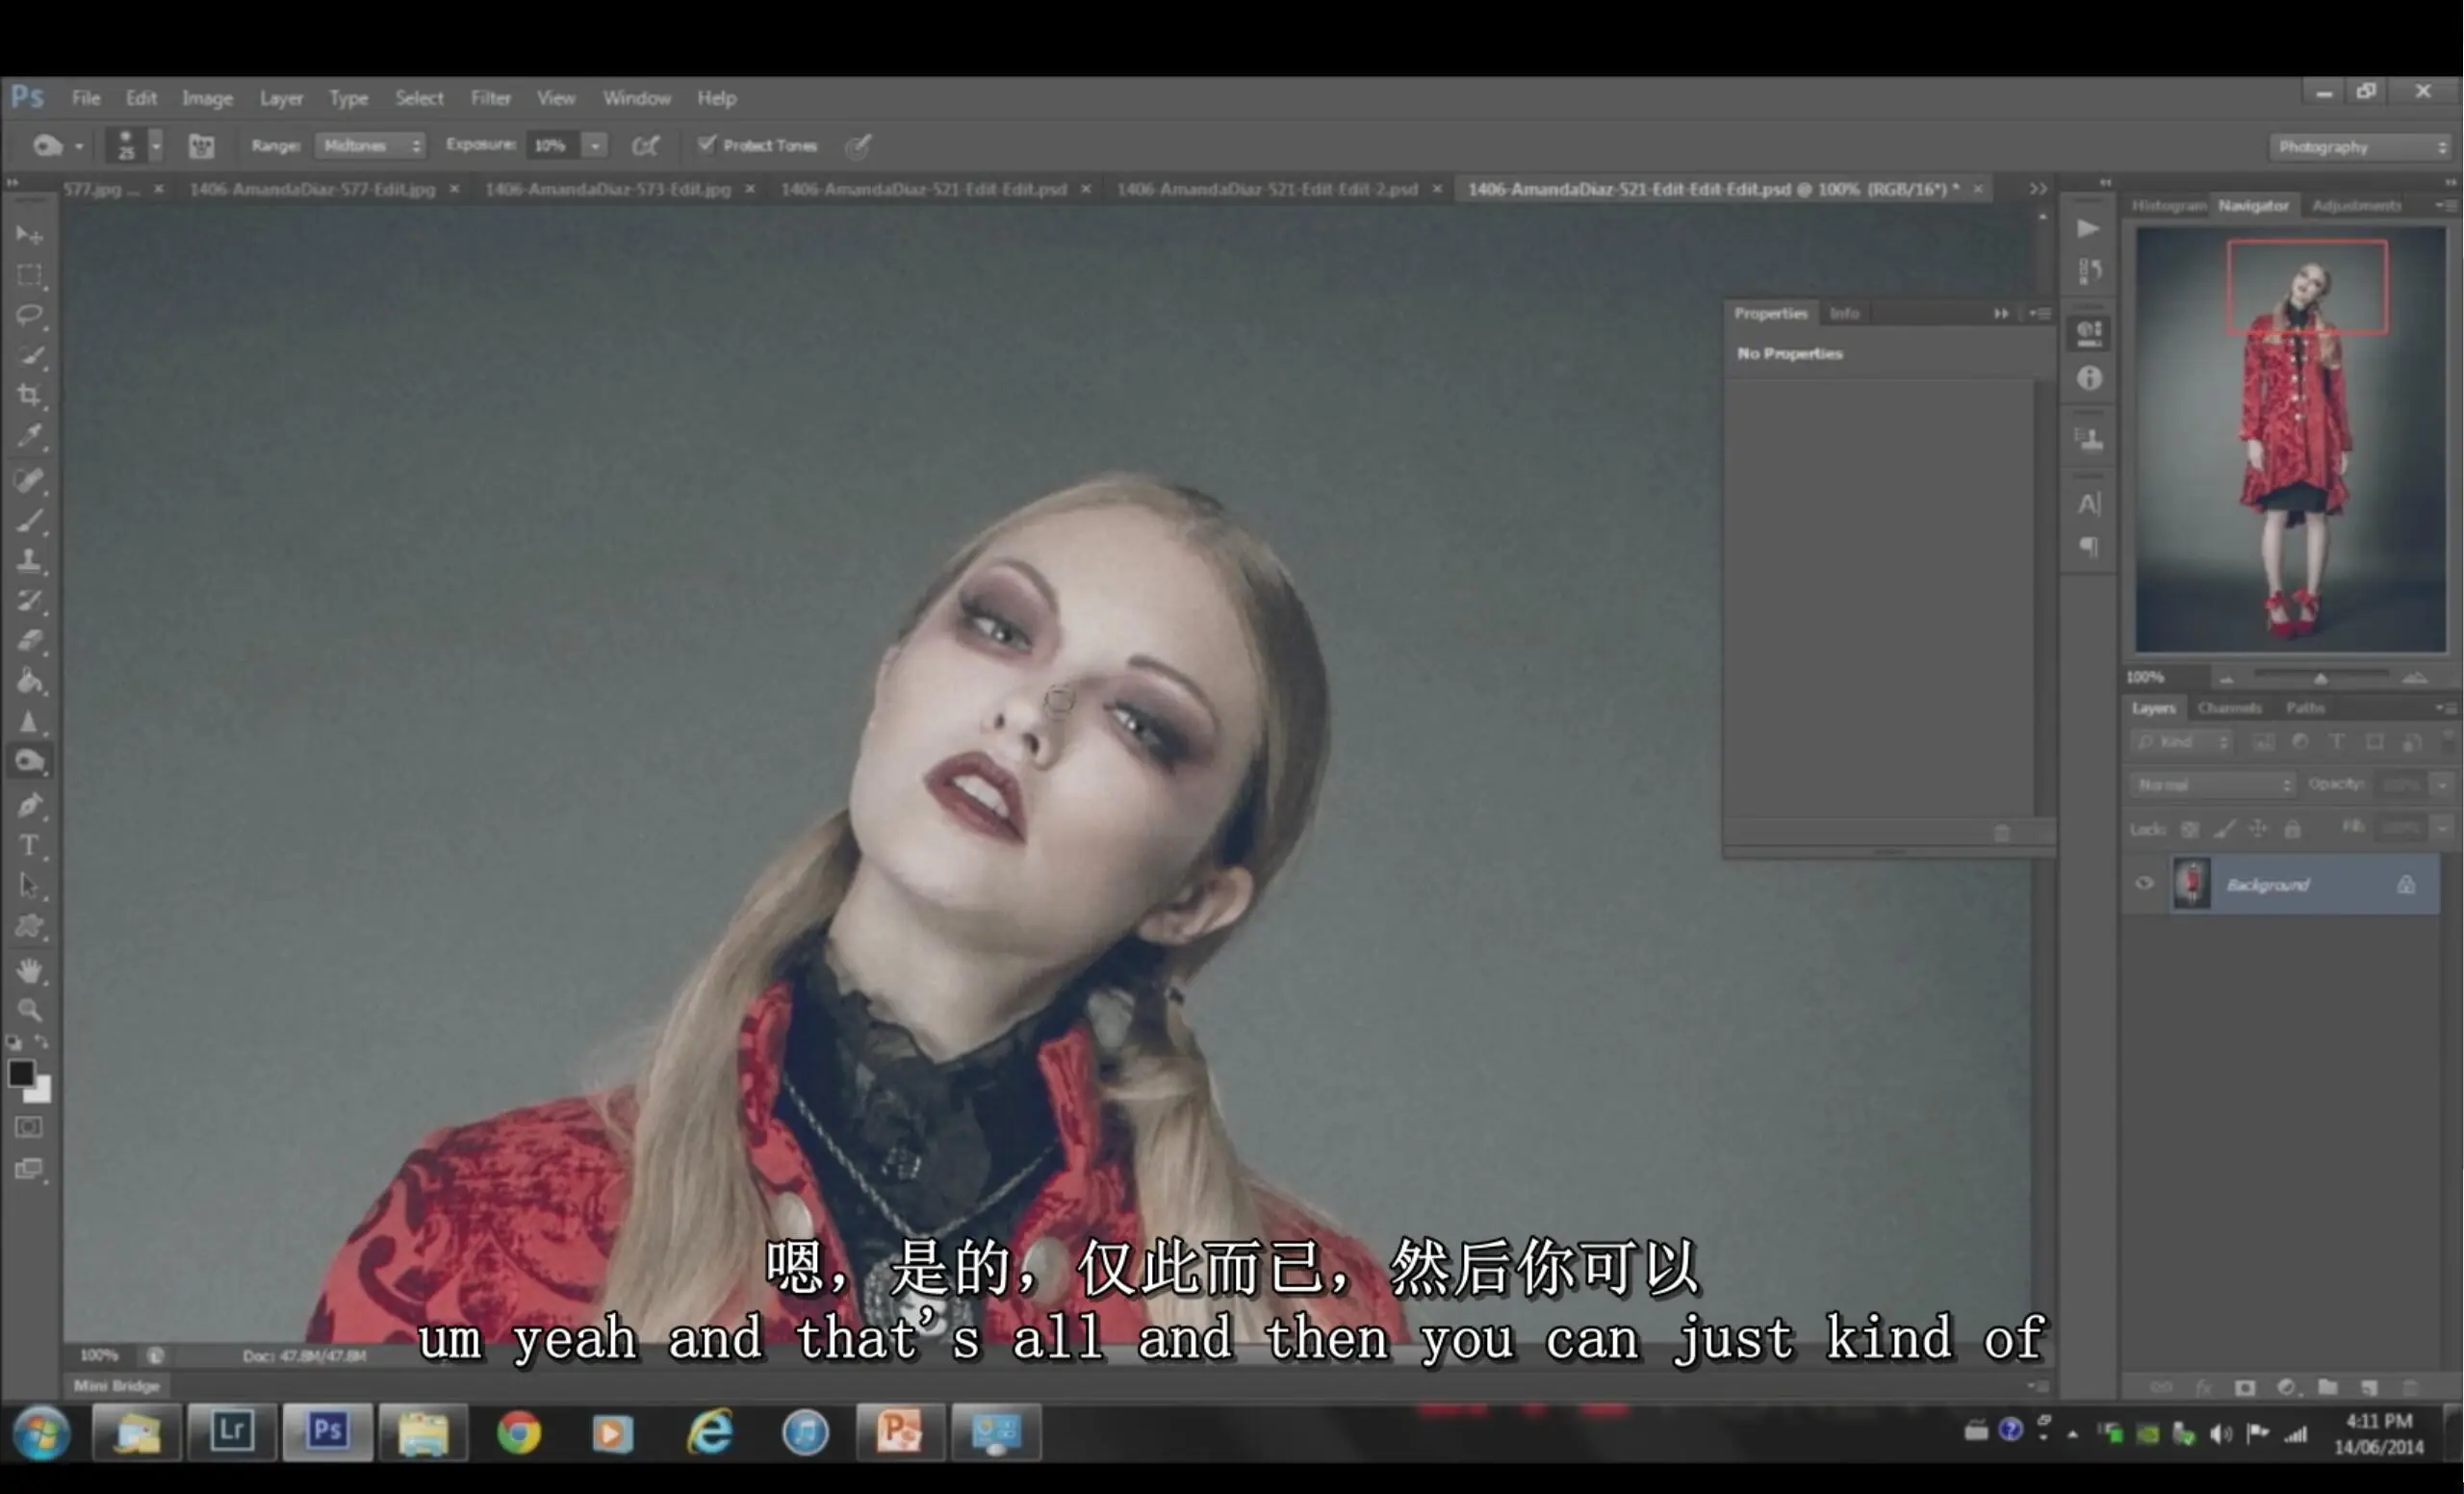Select the Eraser tool
Viewport: 2464px width, 1494px height.
point(29,641)
